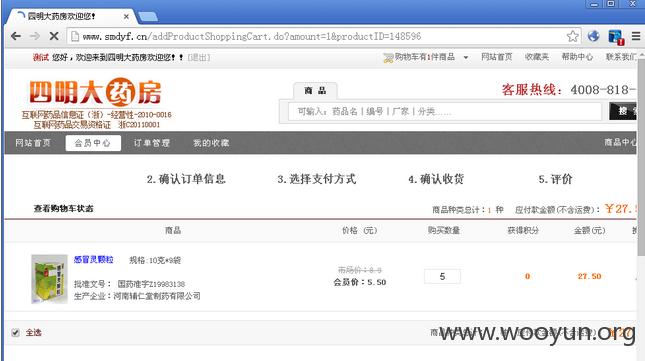
Task: Click the 四明大药房 logo
Action: pyautogui.click(x=96, y=92)
